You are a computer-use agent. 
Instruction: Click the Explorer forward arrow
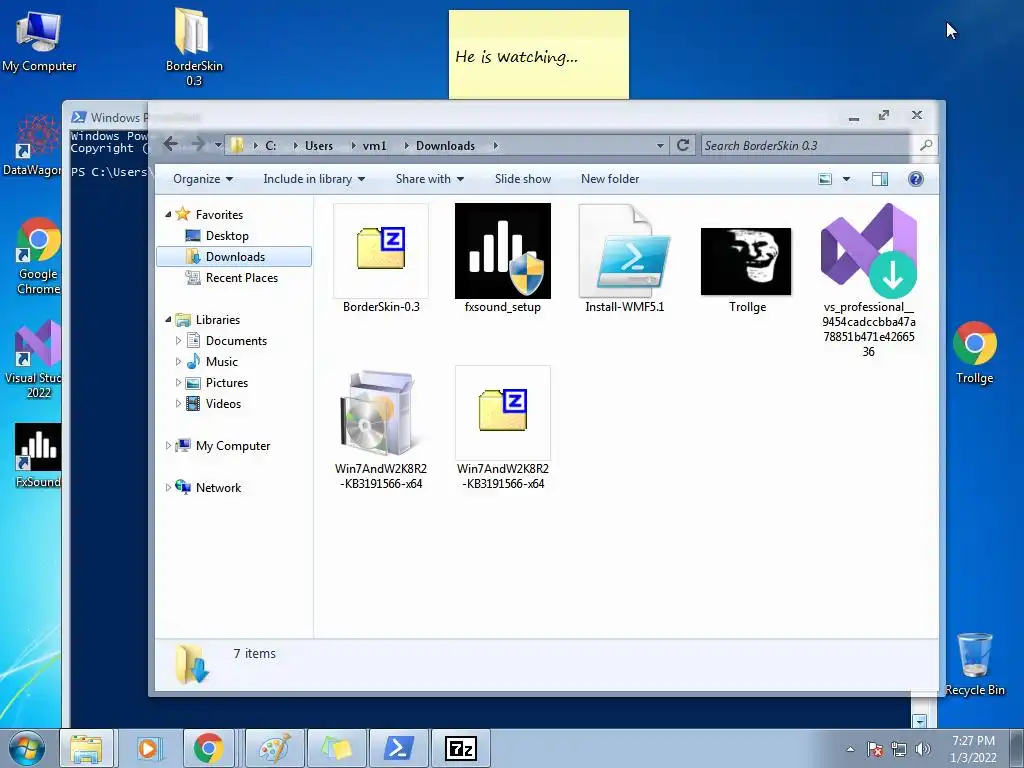pos(198,144)
